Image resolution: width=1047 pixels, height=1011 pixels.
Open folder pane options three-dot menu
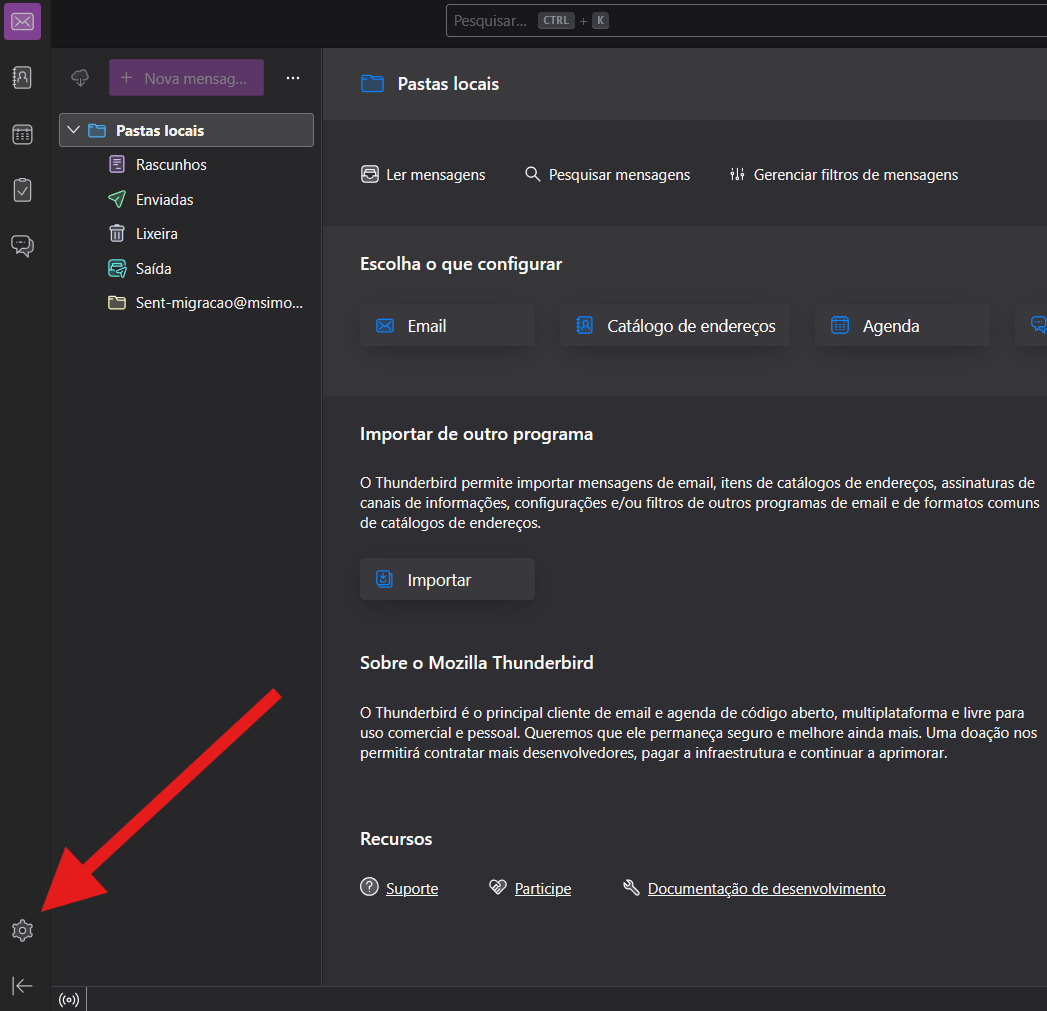pyautogui.click(x=293, y=78)
